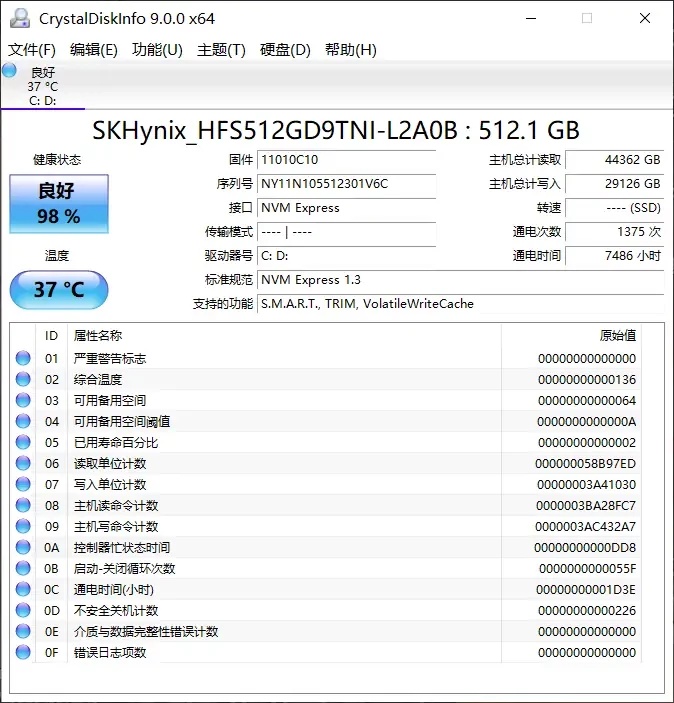Open the 编辑(E) menu
Viewport: 674px width, 703px height.
coord(94,50)
